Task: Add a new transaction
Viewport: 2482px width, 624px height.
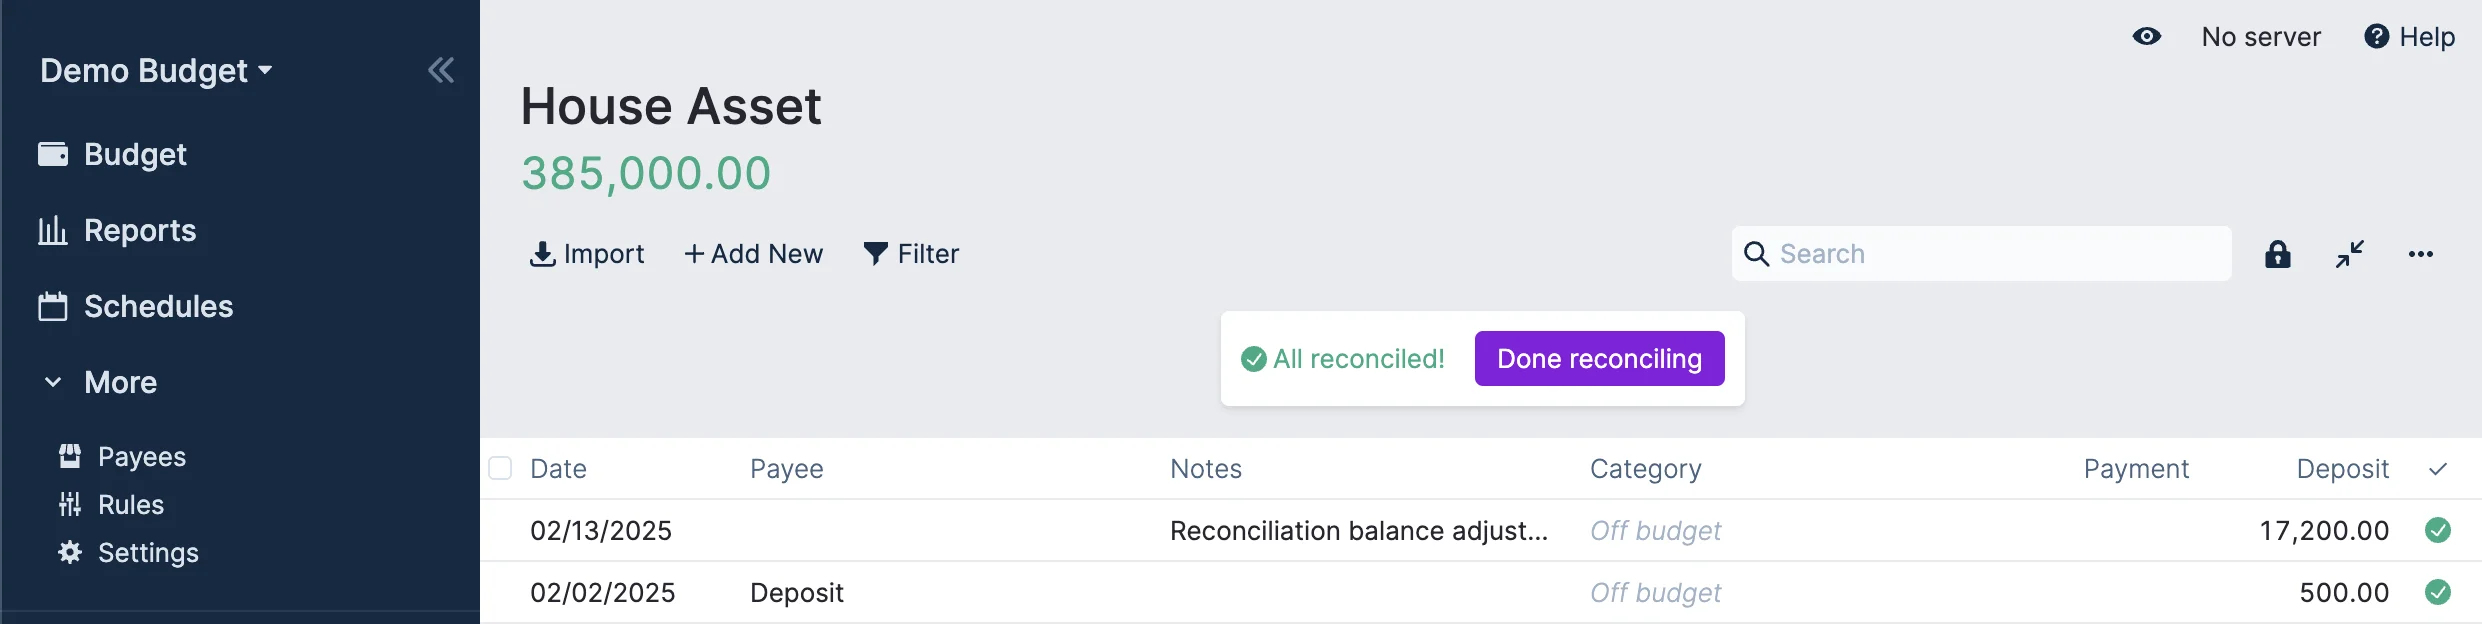Action: [753, 254]
